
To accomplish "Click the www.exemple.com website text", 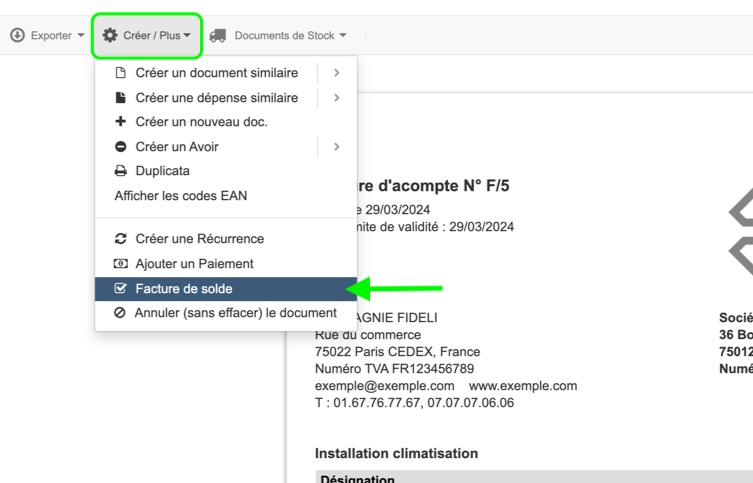I will point(522,385).
